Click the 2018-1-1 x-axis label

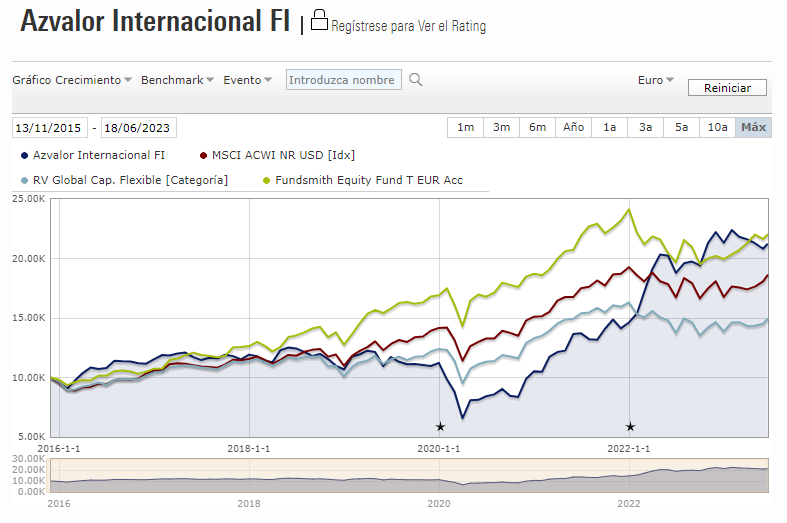pos(249,448)
